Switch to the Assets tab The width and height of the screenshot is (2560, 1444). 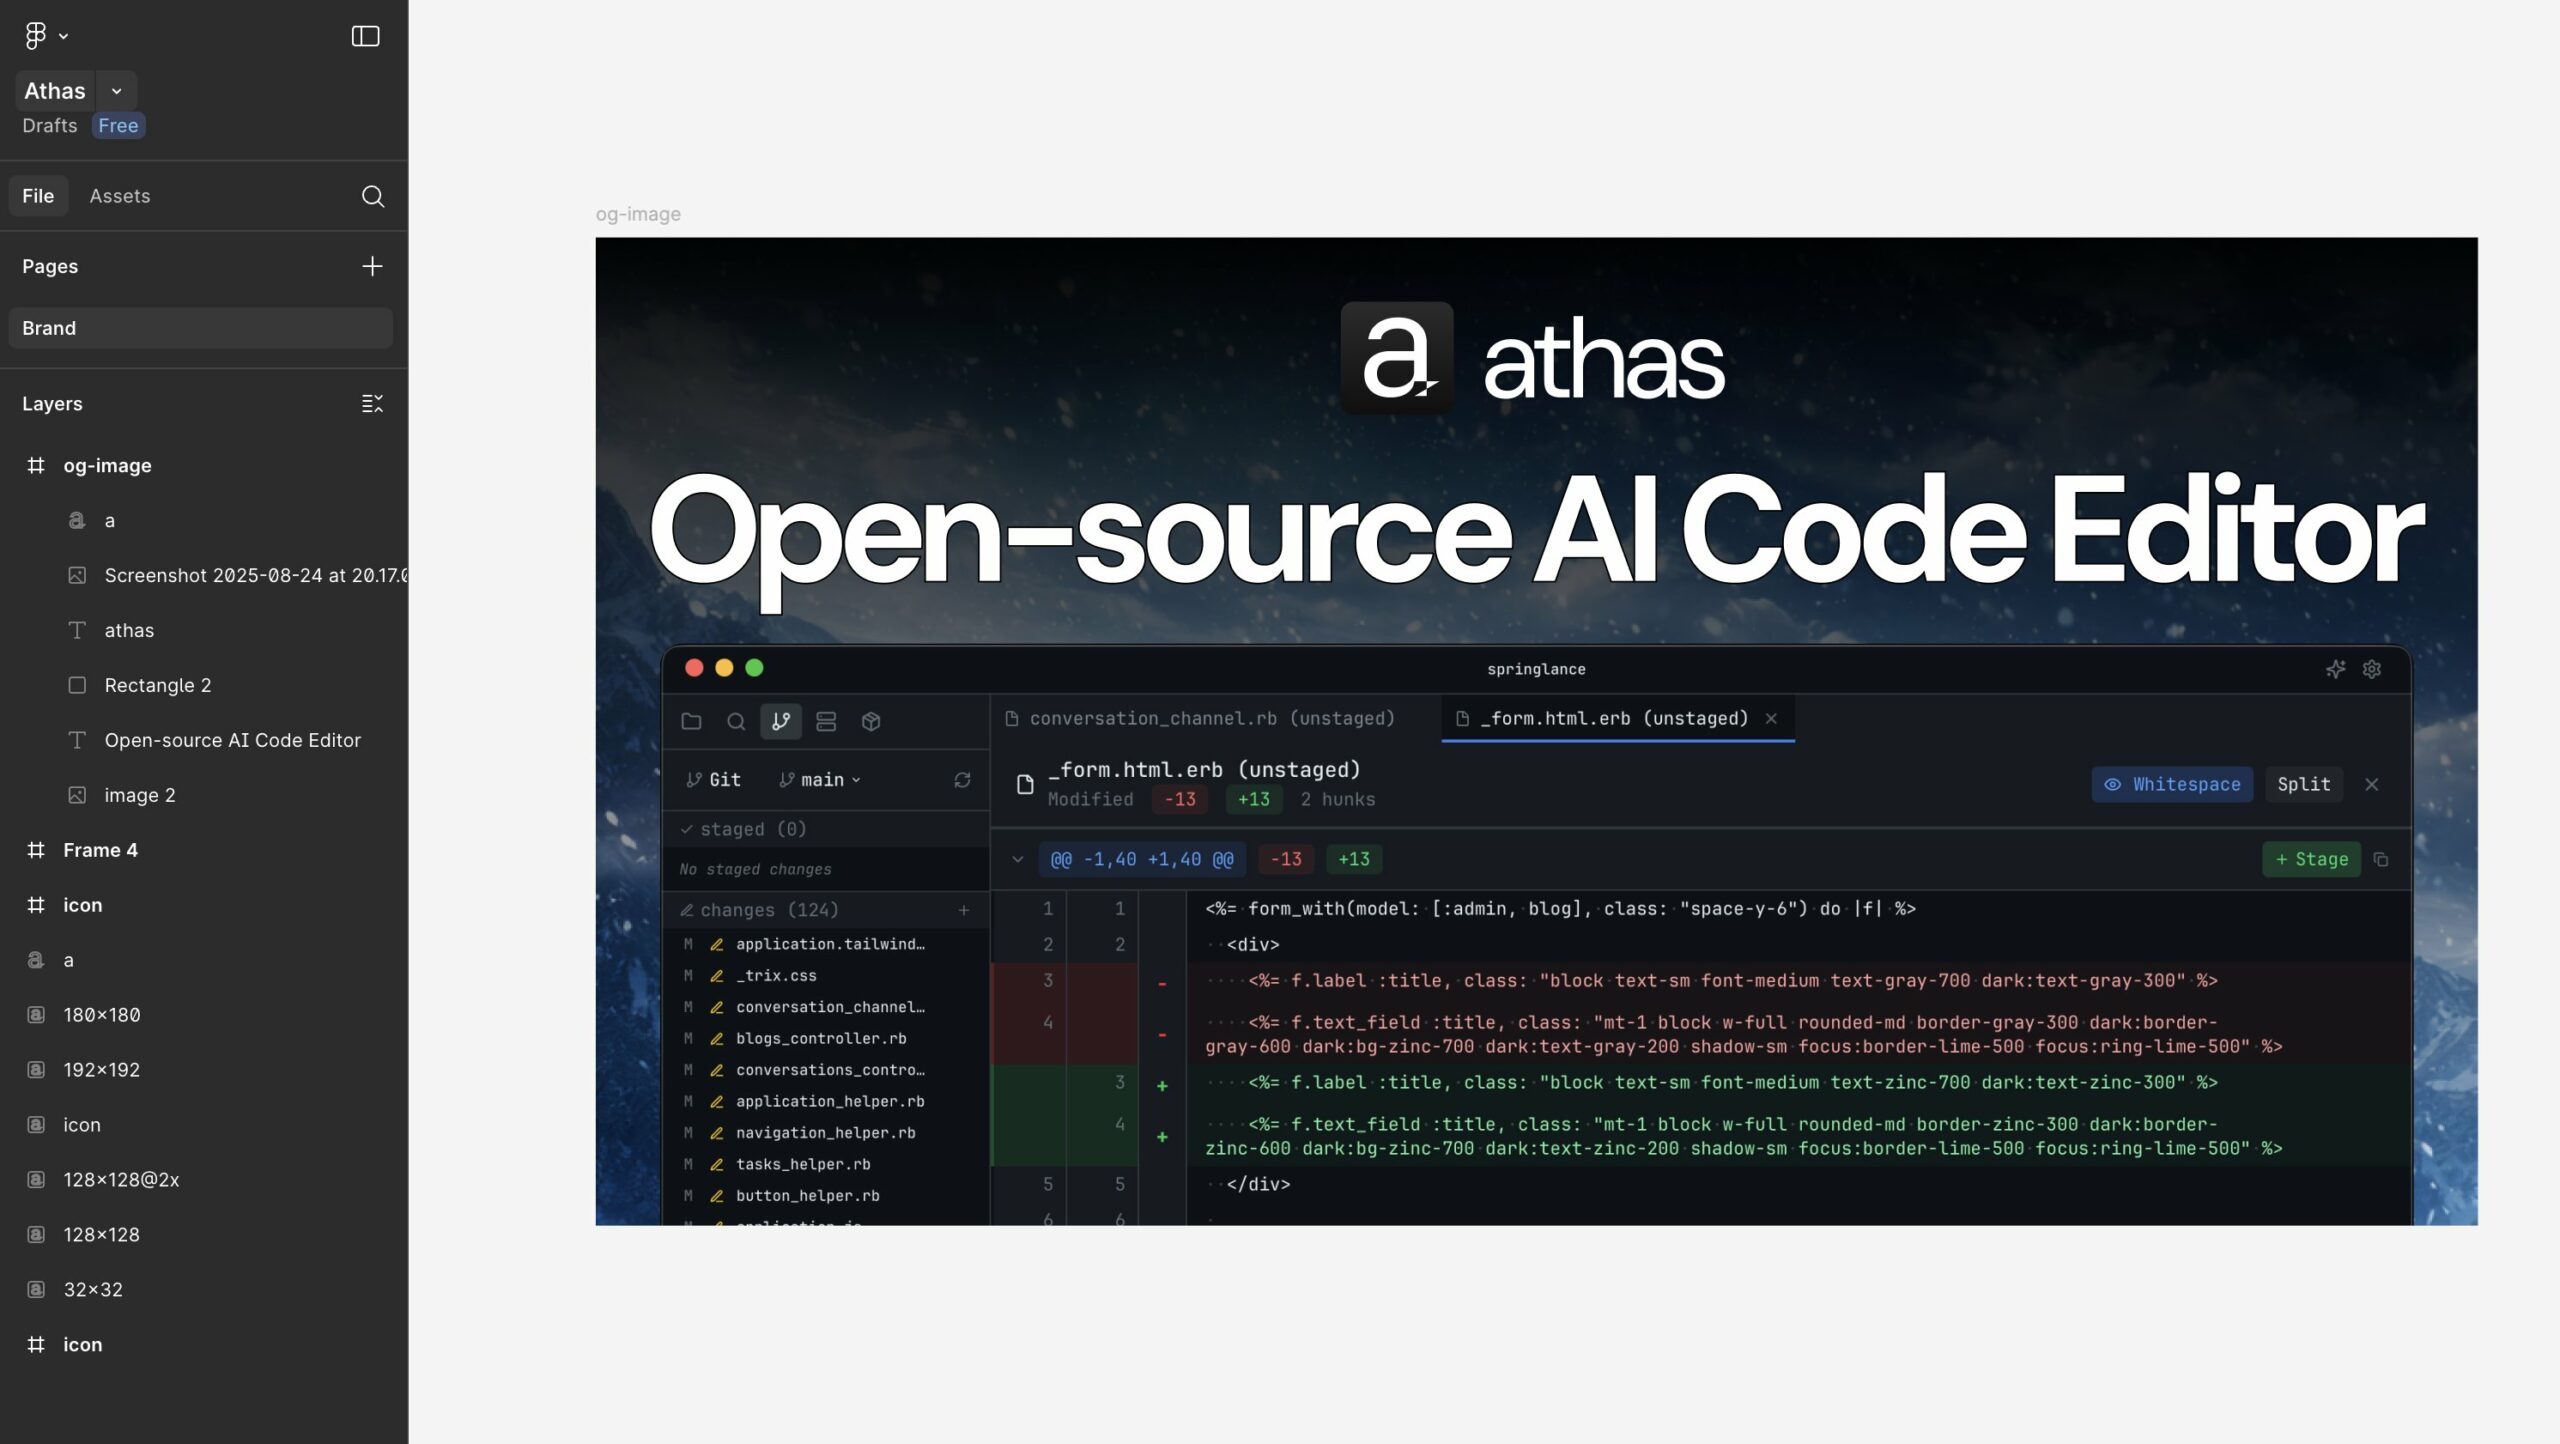pos(119,195)
